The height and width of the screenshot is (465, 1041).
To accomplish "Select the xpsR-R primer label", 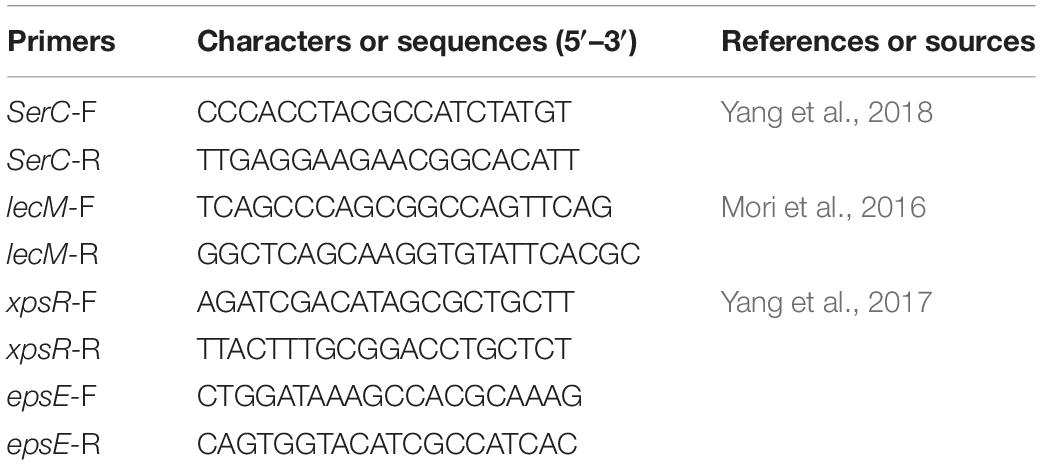I will 53,350.
